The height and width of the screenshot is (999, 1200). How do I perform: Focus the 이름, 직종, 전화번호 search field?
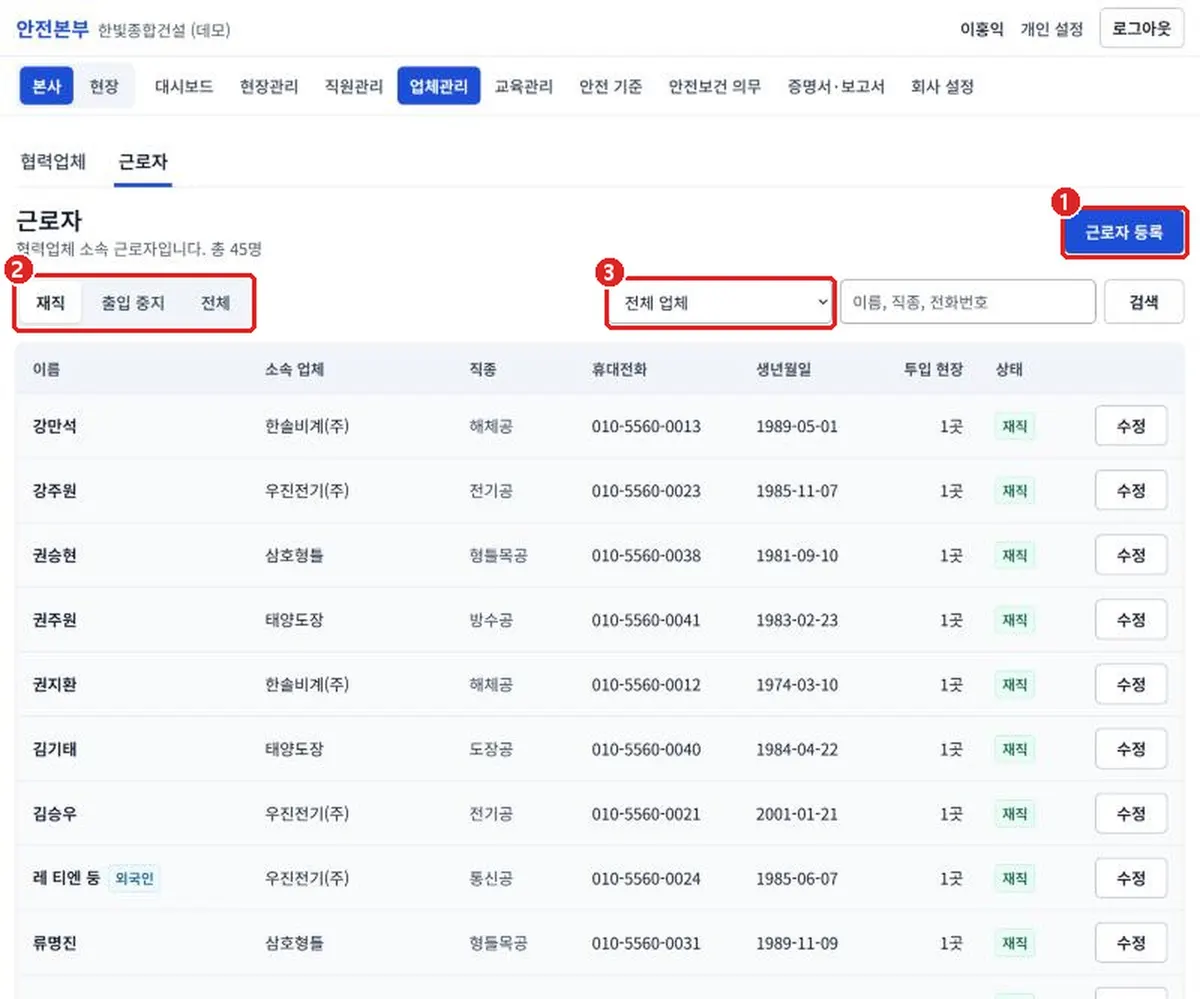(968, 302)
